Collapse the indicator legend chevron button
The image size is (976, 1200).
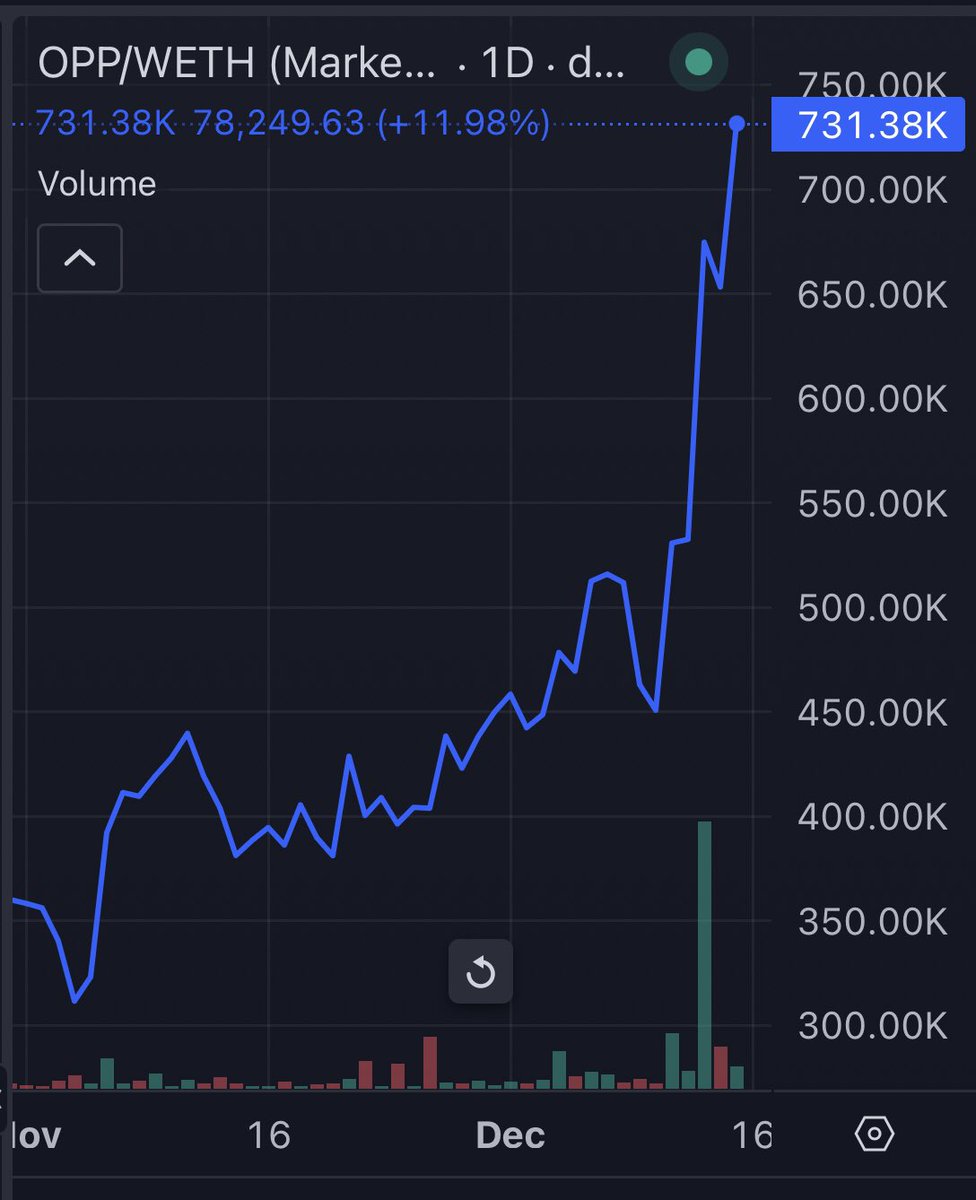[80, 258]
